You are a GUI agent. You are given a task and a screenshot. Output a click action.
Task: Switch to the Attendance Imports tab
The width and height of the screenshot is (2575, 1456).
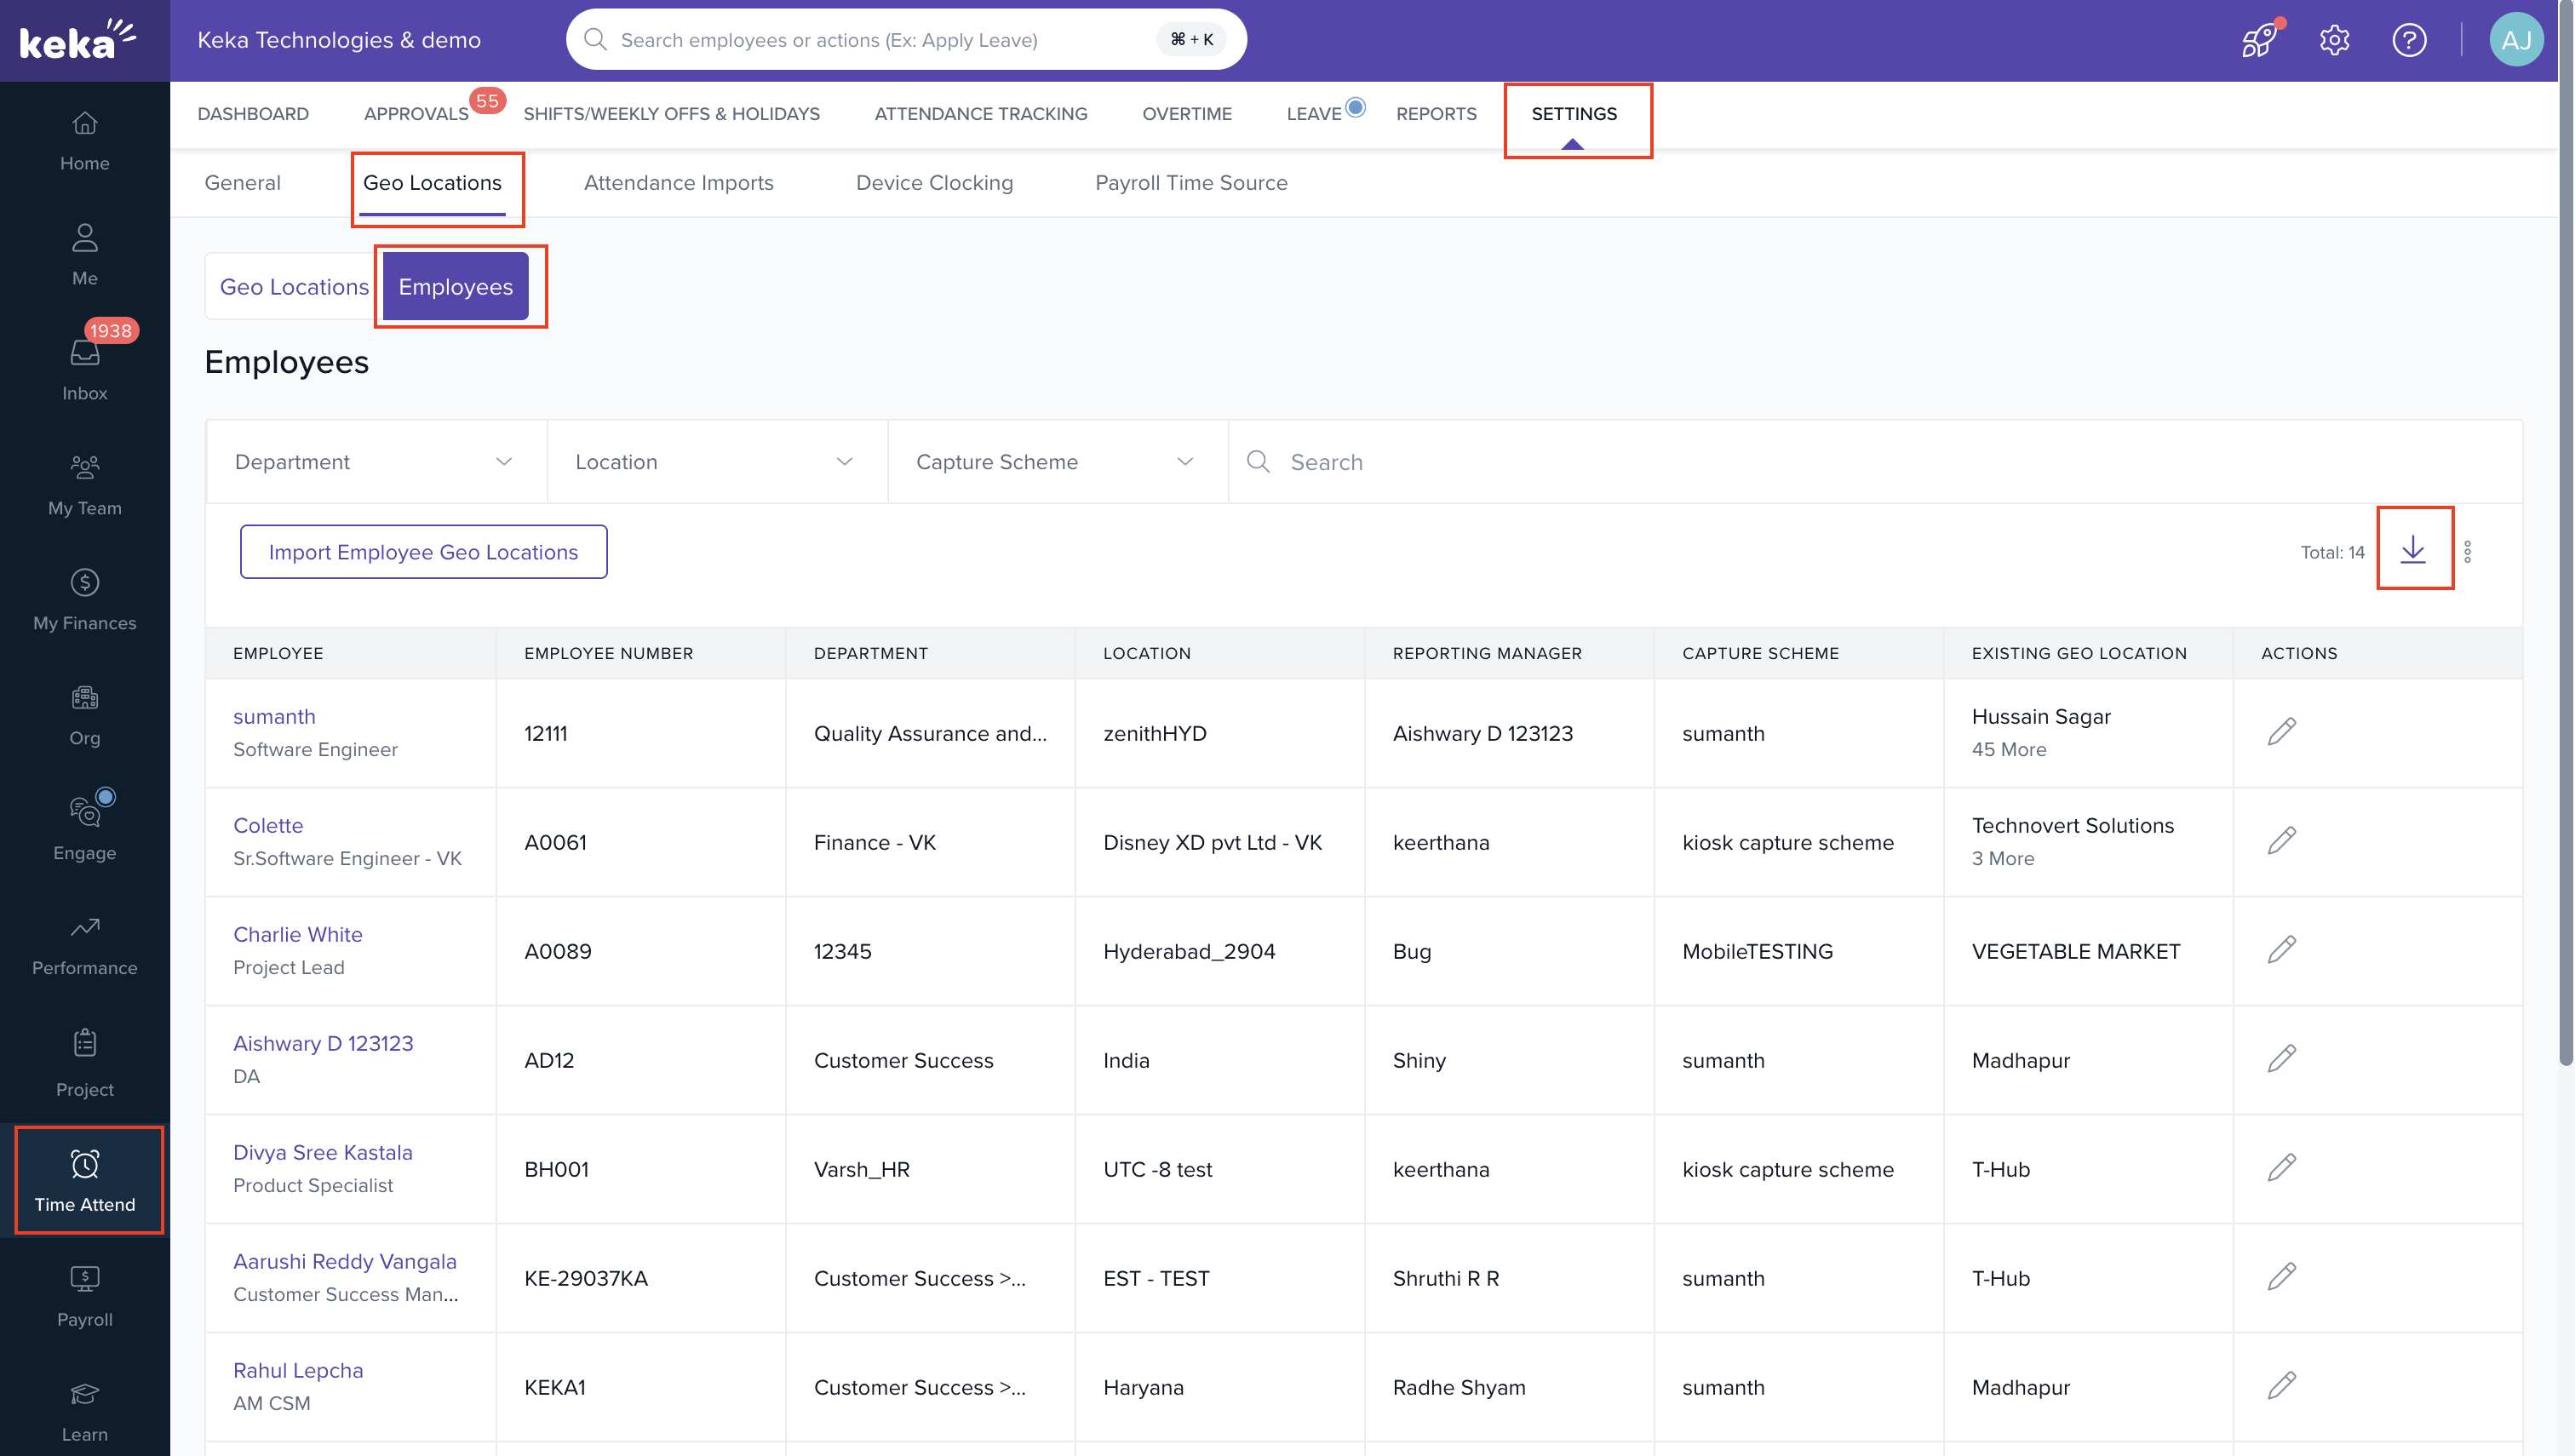(x=678, y=183)
